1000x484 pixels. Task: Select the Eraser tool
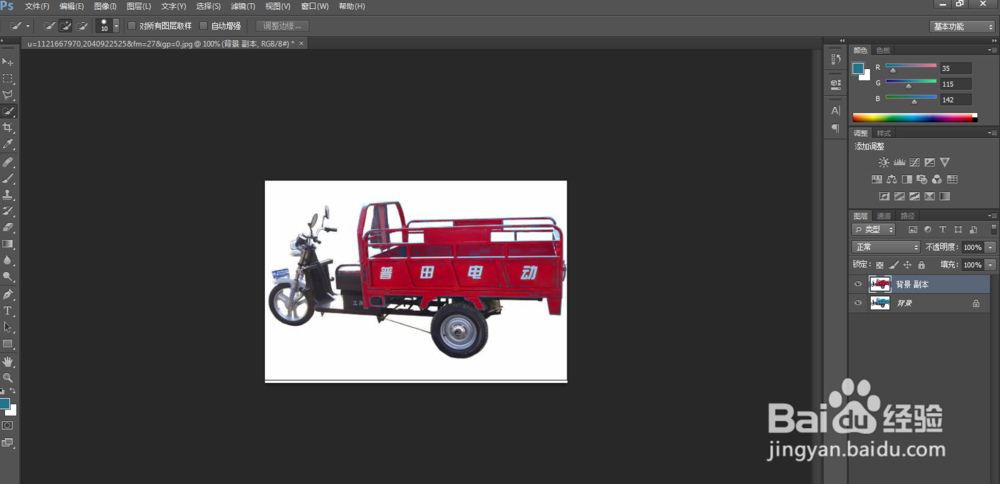pyautogui.click(x=8, y=228)
